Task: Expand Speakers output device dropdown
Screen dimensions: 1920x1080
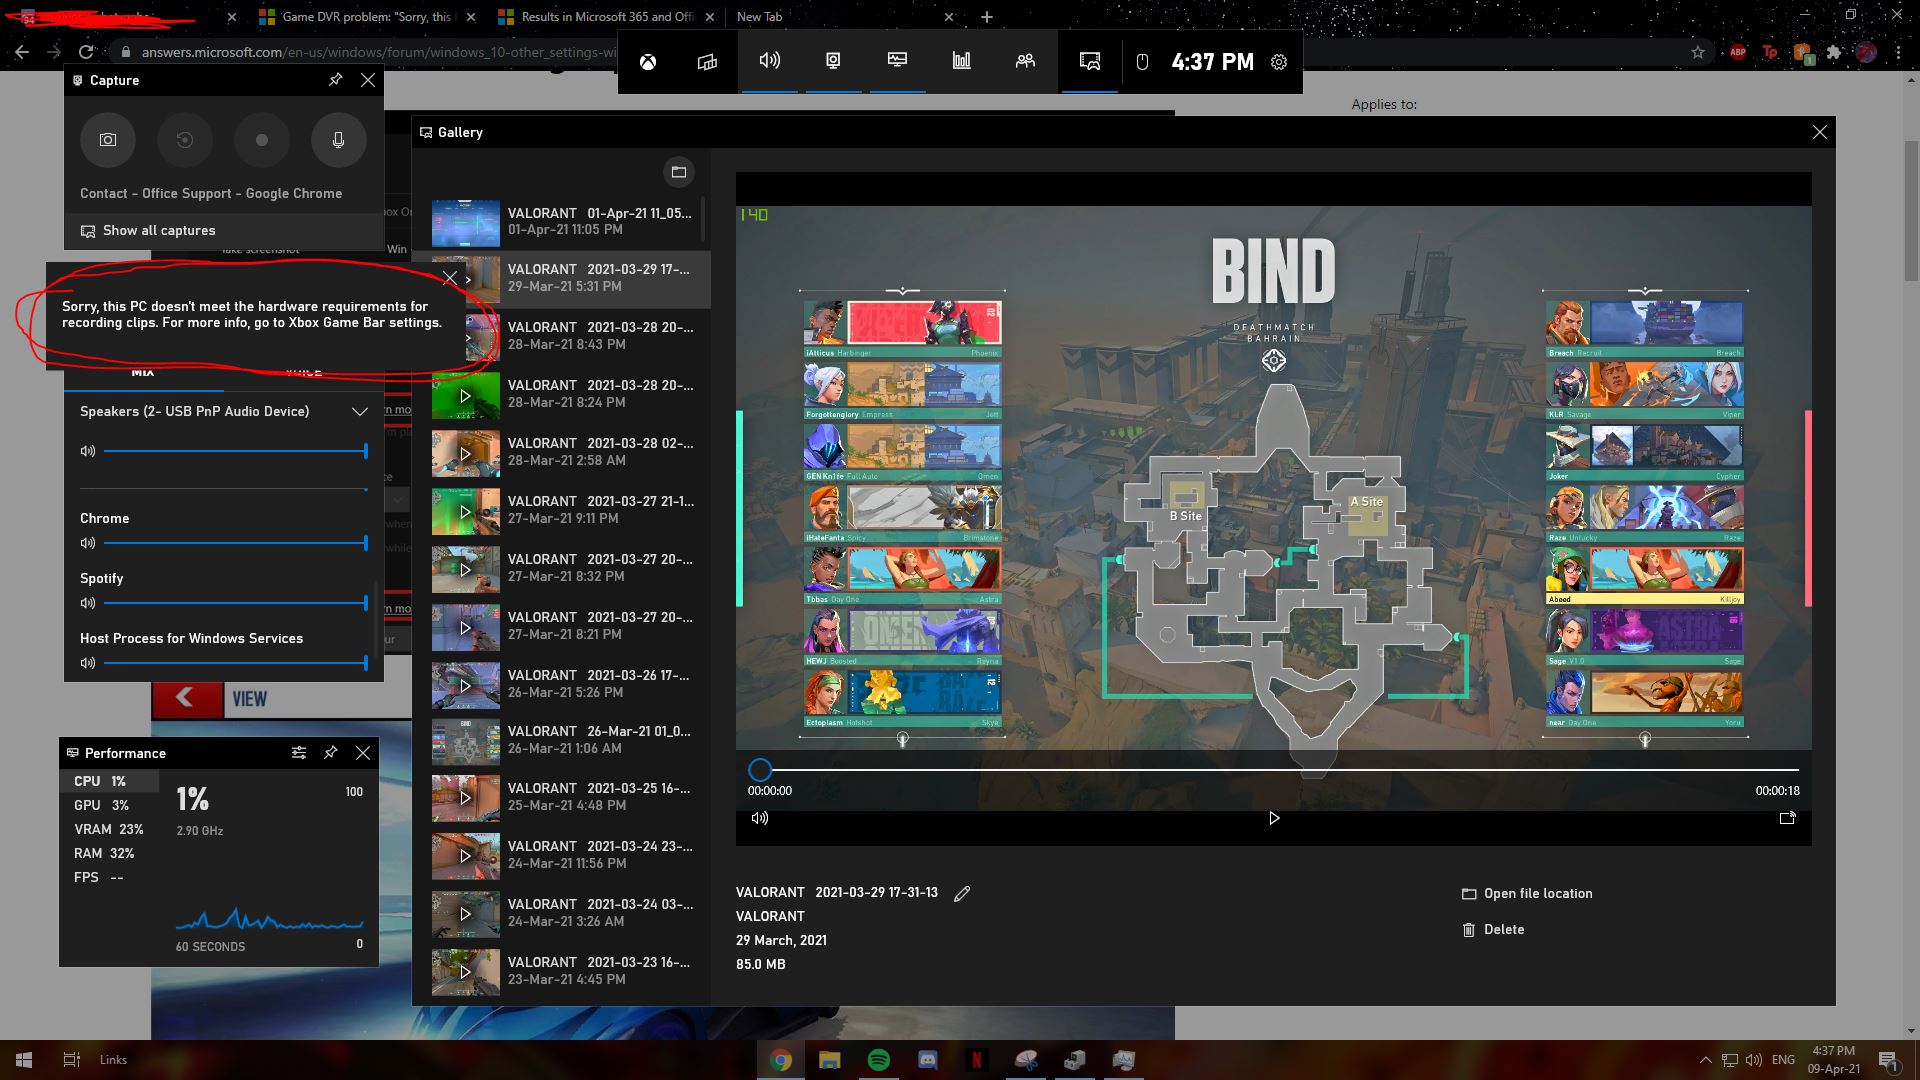Action: [x=359, y=411]
